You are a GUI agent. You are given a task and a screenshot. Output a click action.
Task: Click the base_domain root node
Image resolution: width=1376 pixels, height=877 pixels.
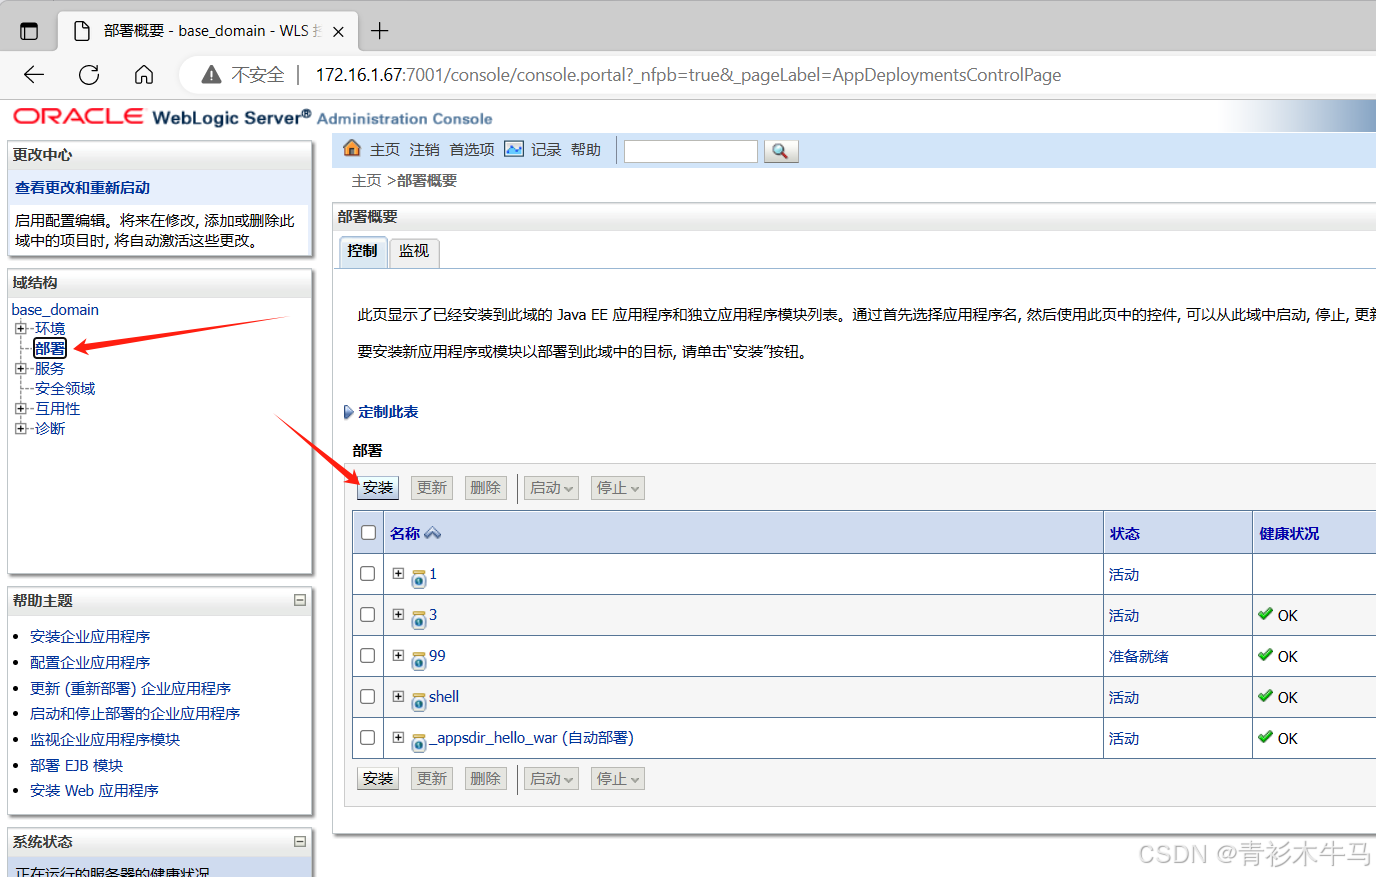[x=55, y=310]
